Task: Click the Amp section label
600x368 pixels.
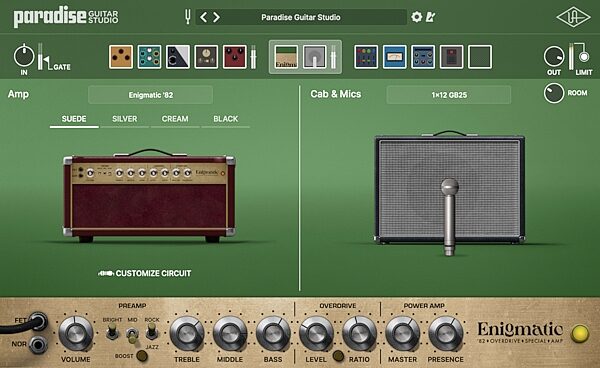Action: click(18, 94)
